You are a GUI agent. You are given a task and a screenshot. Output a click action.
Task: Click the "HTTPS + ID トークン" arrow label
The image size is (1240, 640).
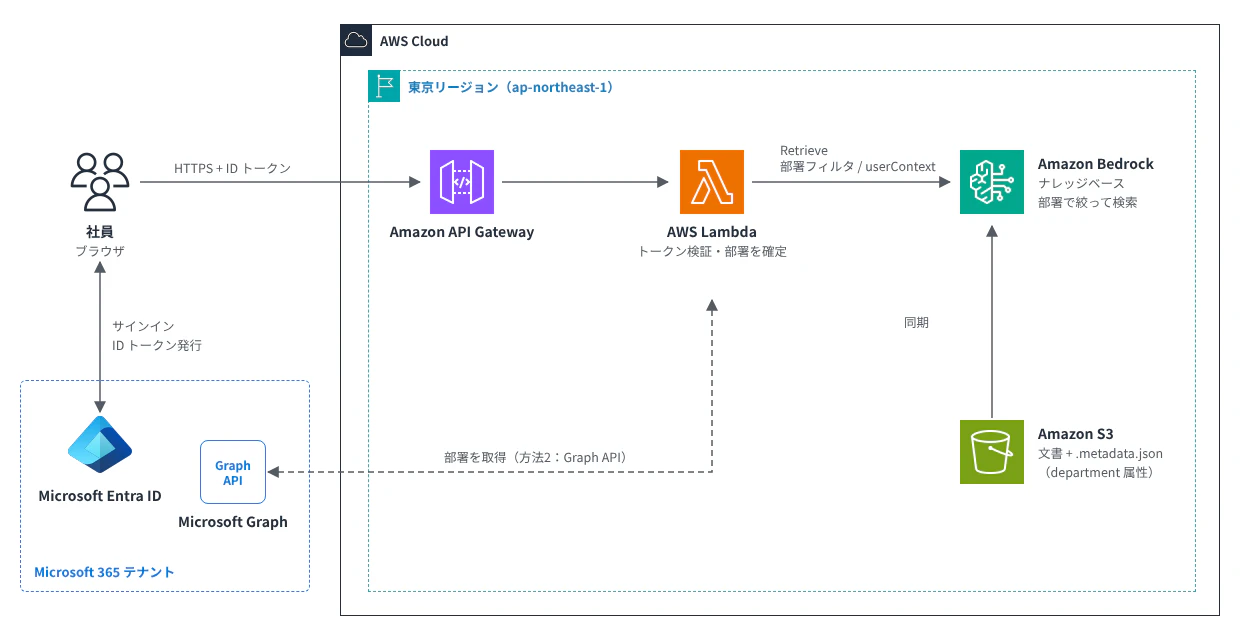pyautogui.click(x=233, y=168)
